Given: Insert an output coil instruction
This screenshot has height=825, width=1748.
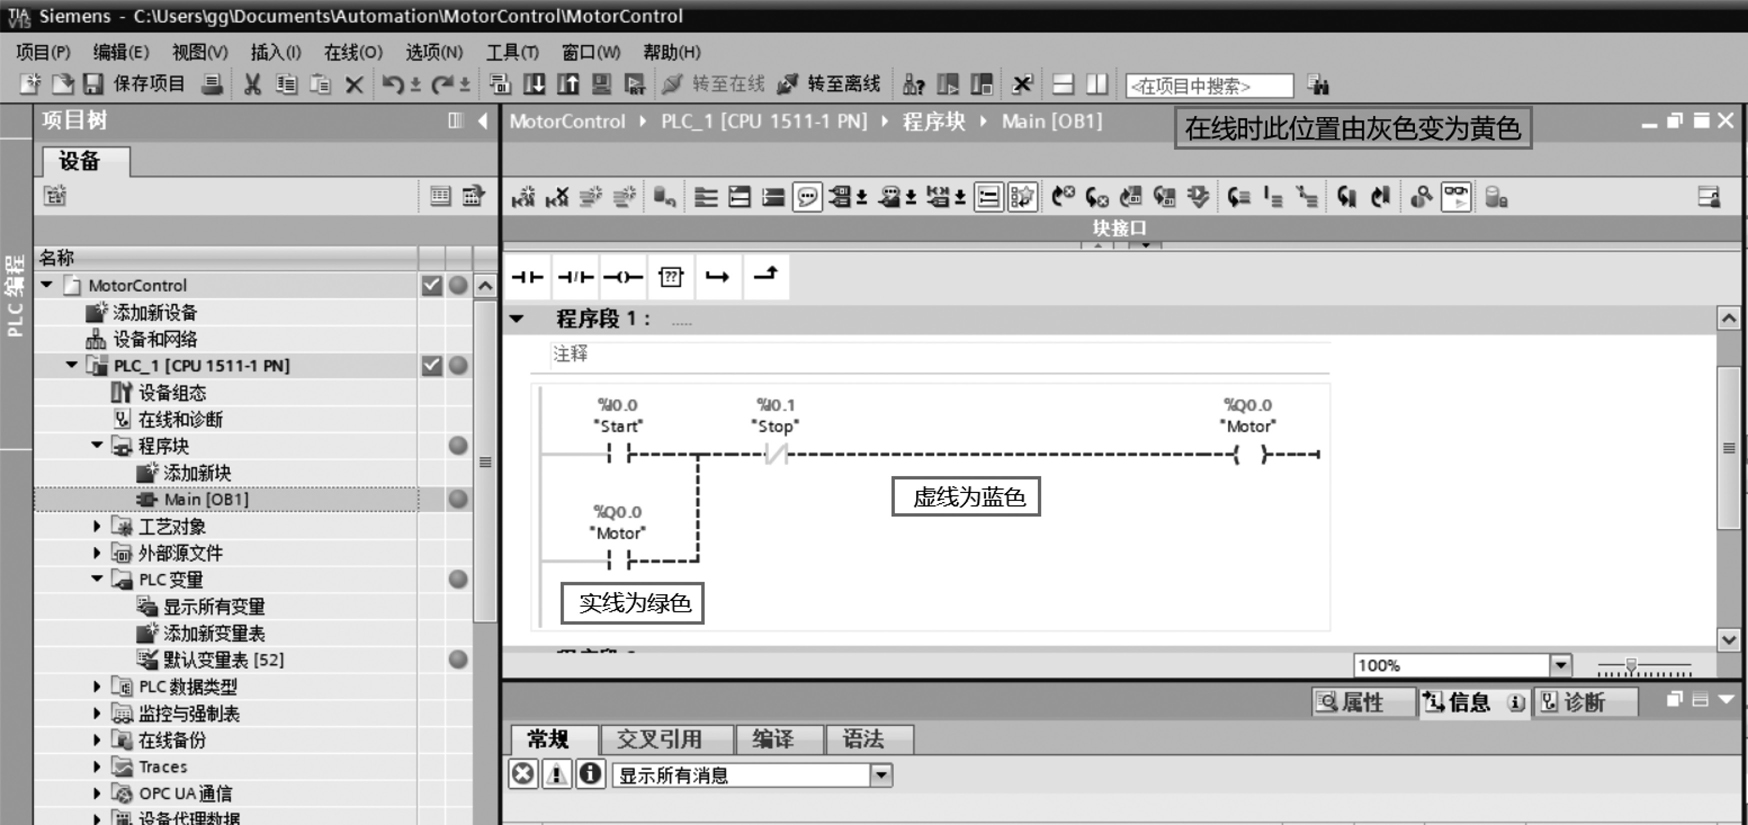Looking at the screenshot, I should (623, 277).
